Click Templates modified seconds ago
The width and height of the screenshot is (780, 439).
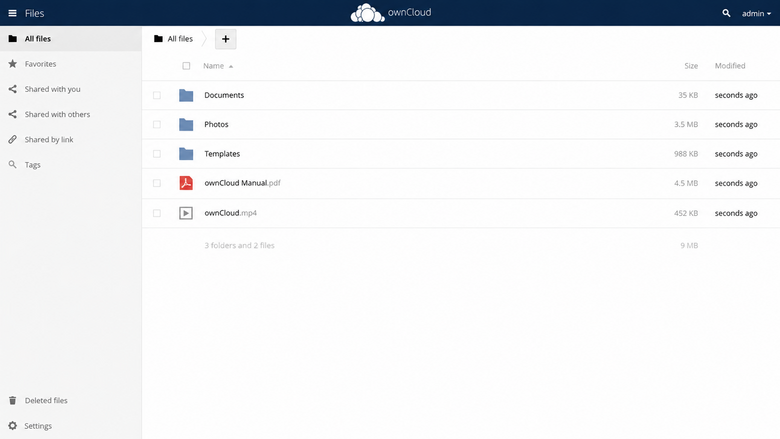point(736,154)
